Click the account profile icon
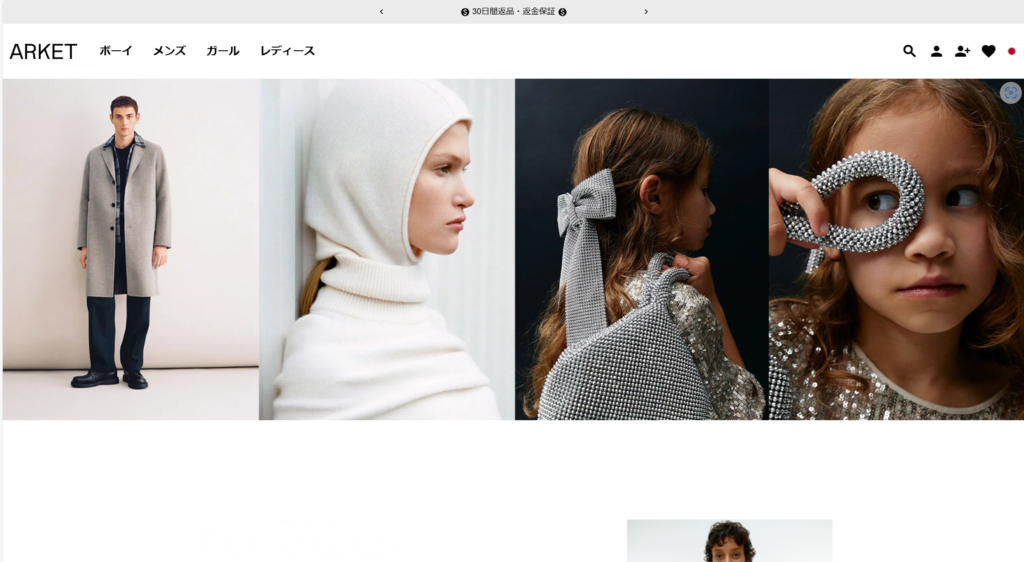The height and width of the screenshot is (562, 1024). (936, 51)
